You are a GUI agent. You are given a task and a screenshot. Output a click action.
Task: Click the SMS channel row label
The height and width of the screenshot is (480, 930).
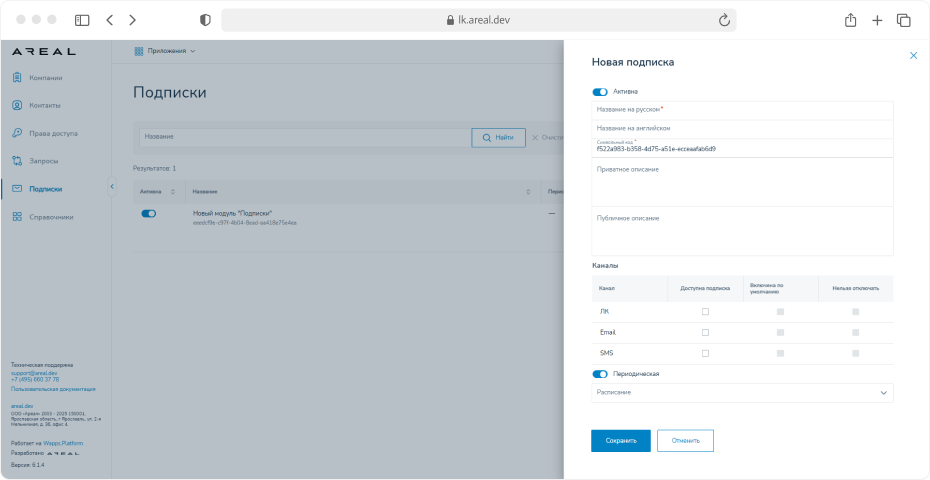click(607, 353)
